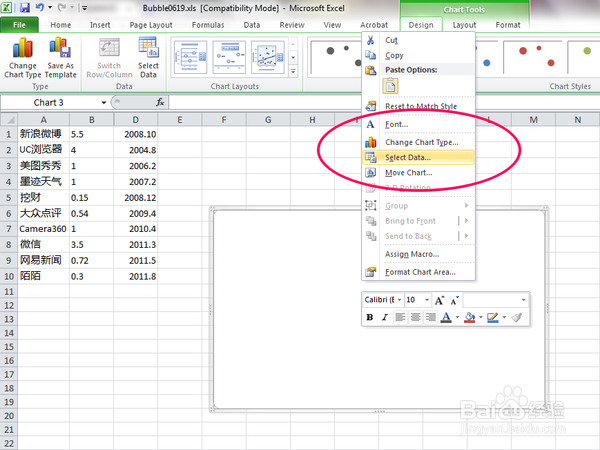
Task: Expand the Chart Layouts gallery more arrow
Action: pos(293,72)
